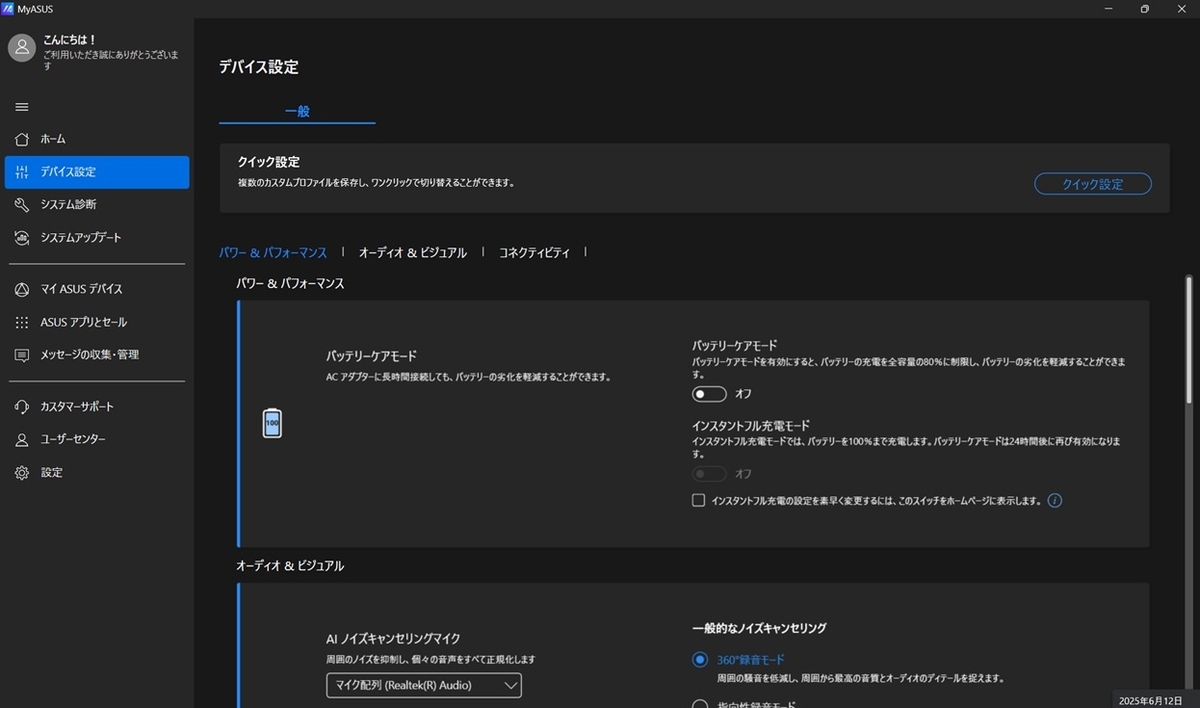The width and height of the screenshot is (1200, 708).
Task: Click the vertical scrollbar on the right
Action: 1188,340
